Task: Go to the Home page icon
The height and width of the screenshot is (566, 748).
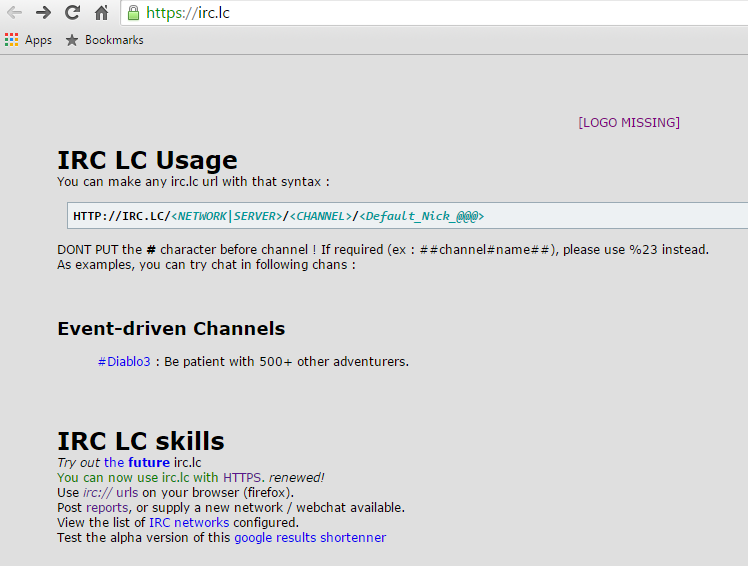Action: pyautogui.click(x=101, y=12)
